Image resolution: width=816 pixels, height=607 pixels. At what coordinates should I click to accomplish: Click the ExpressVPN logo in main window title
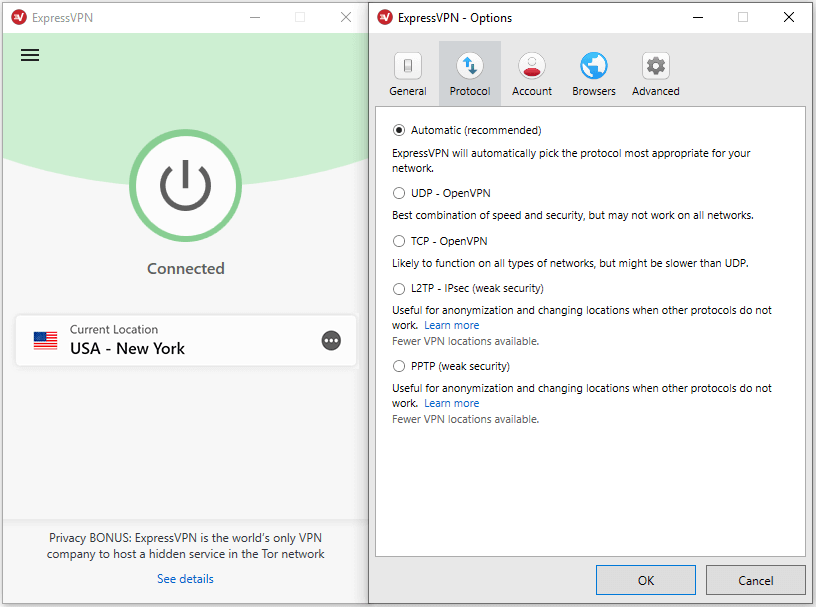pyautogui.click(x=19, y=18)
